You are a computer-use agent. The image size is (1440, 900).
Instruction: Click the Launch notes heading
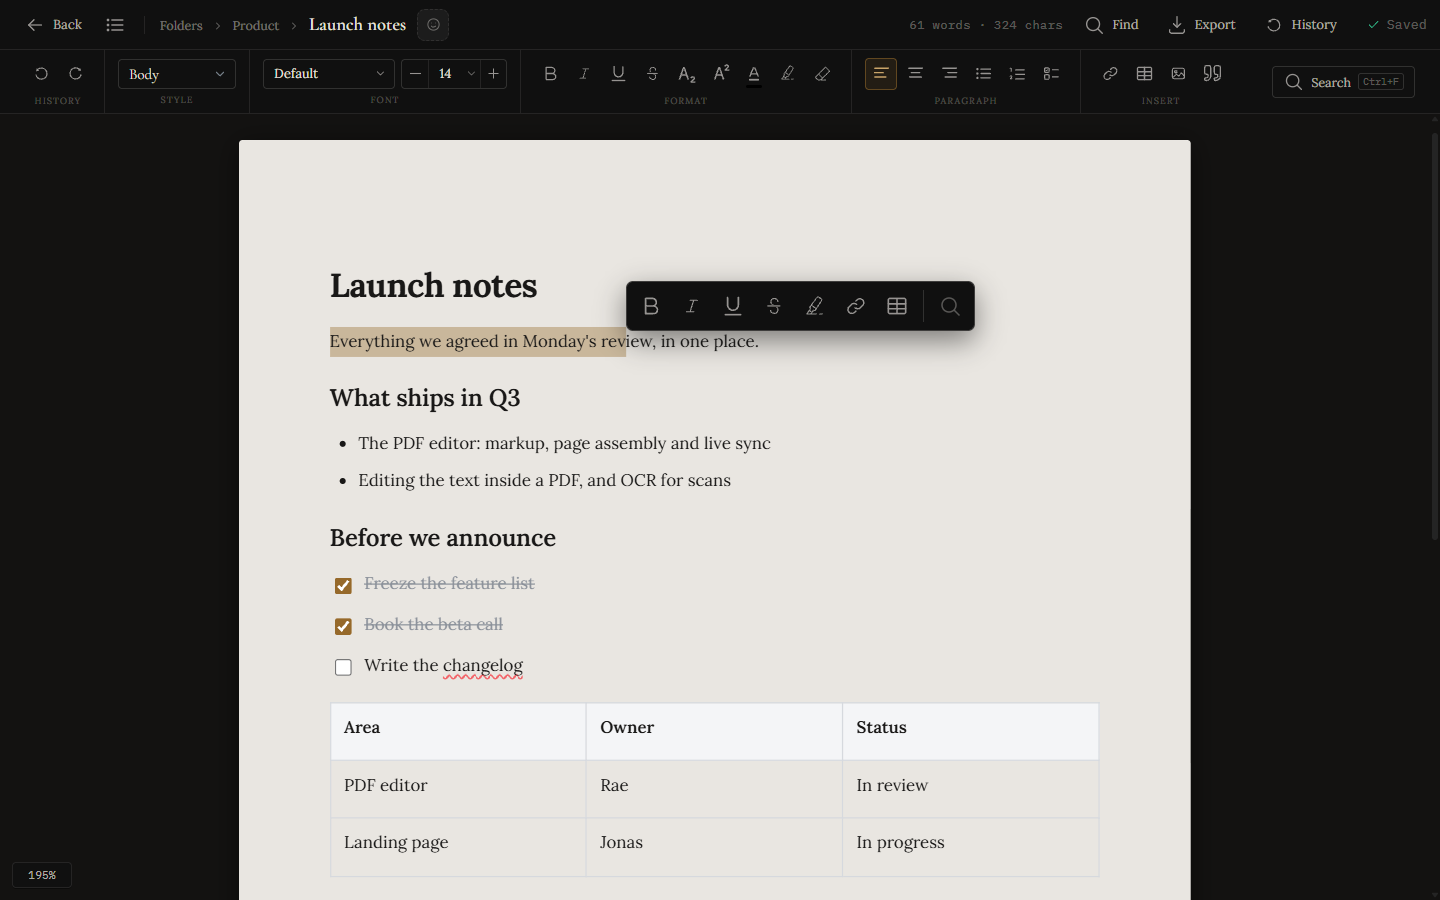coord(433,286)
